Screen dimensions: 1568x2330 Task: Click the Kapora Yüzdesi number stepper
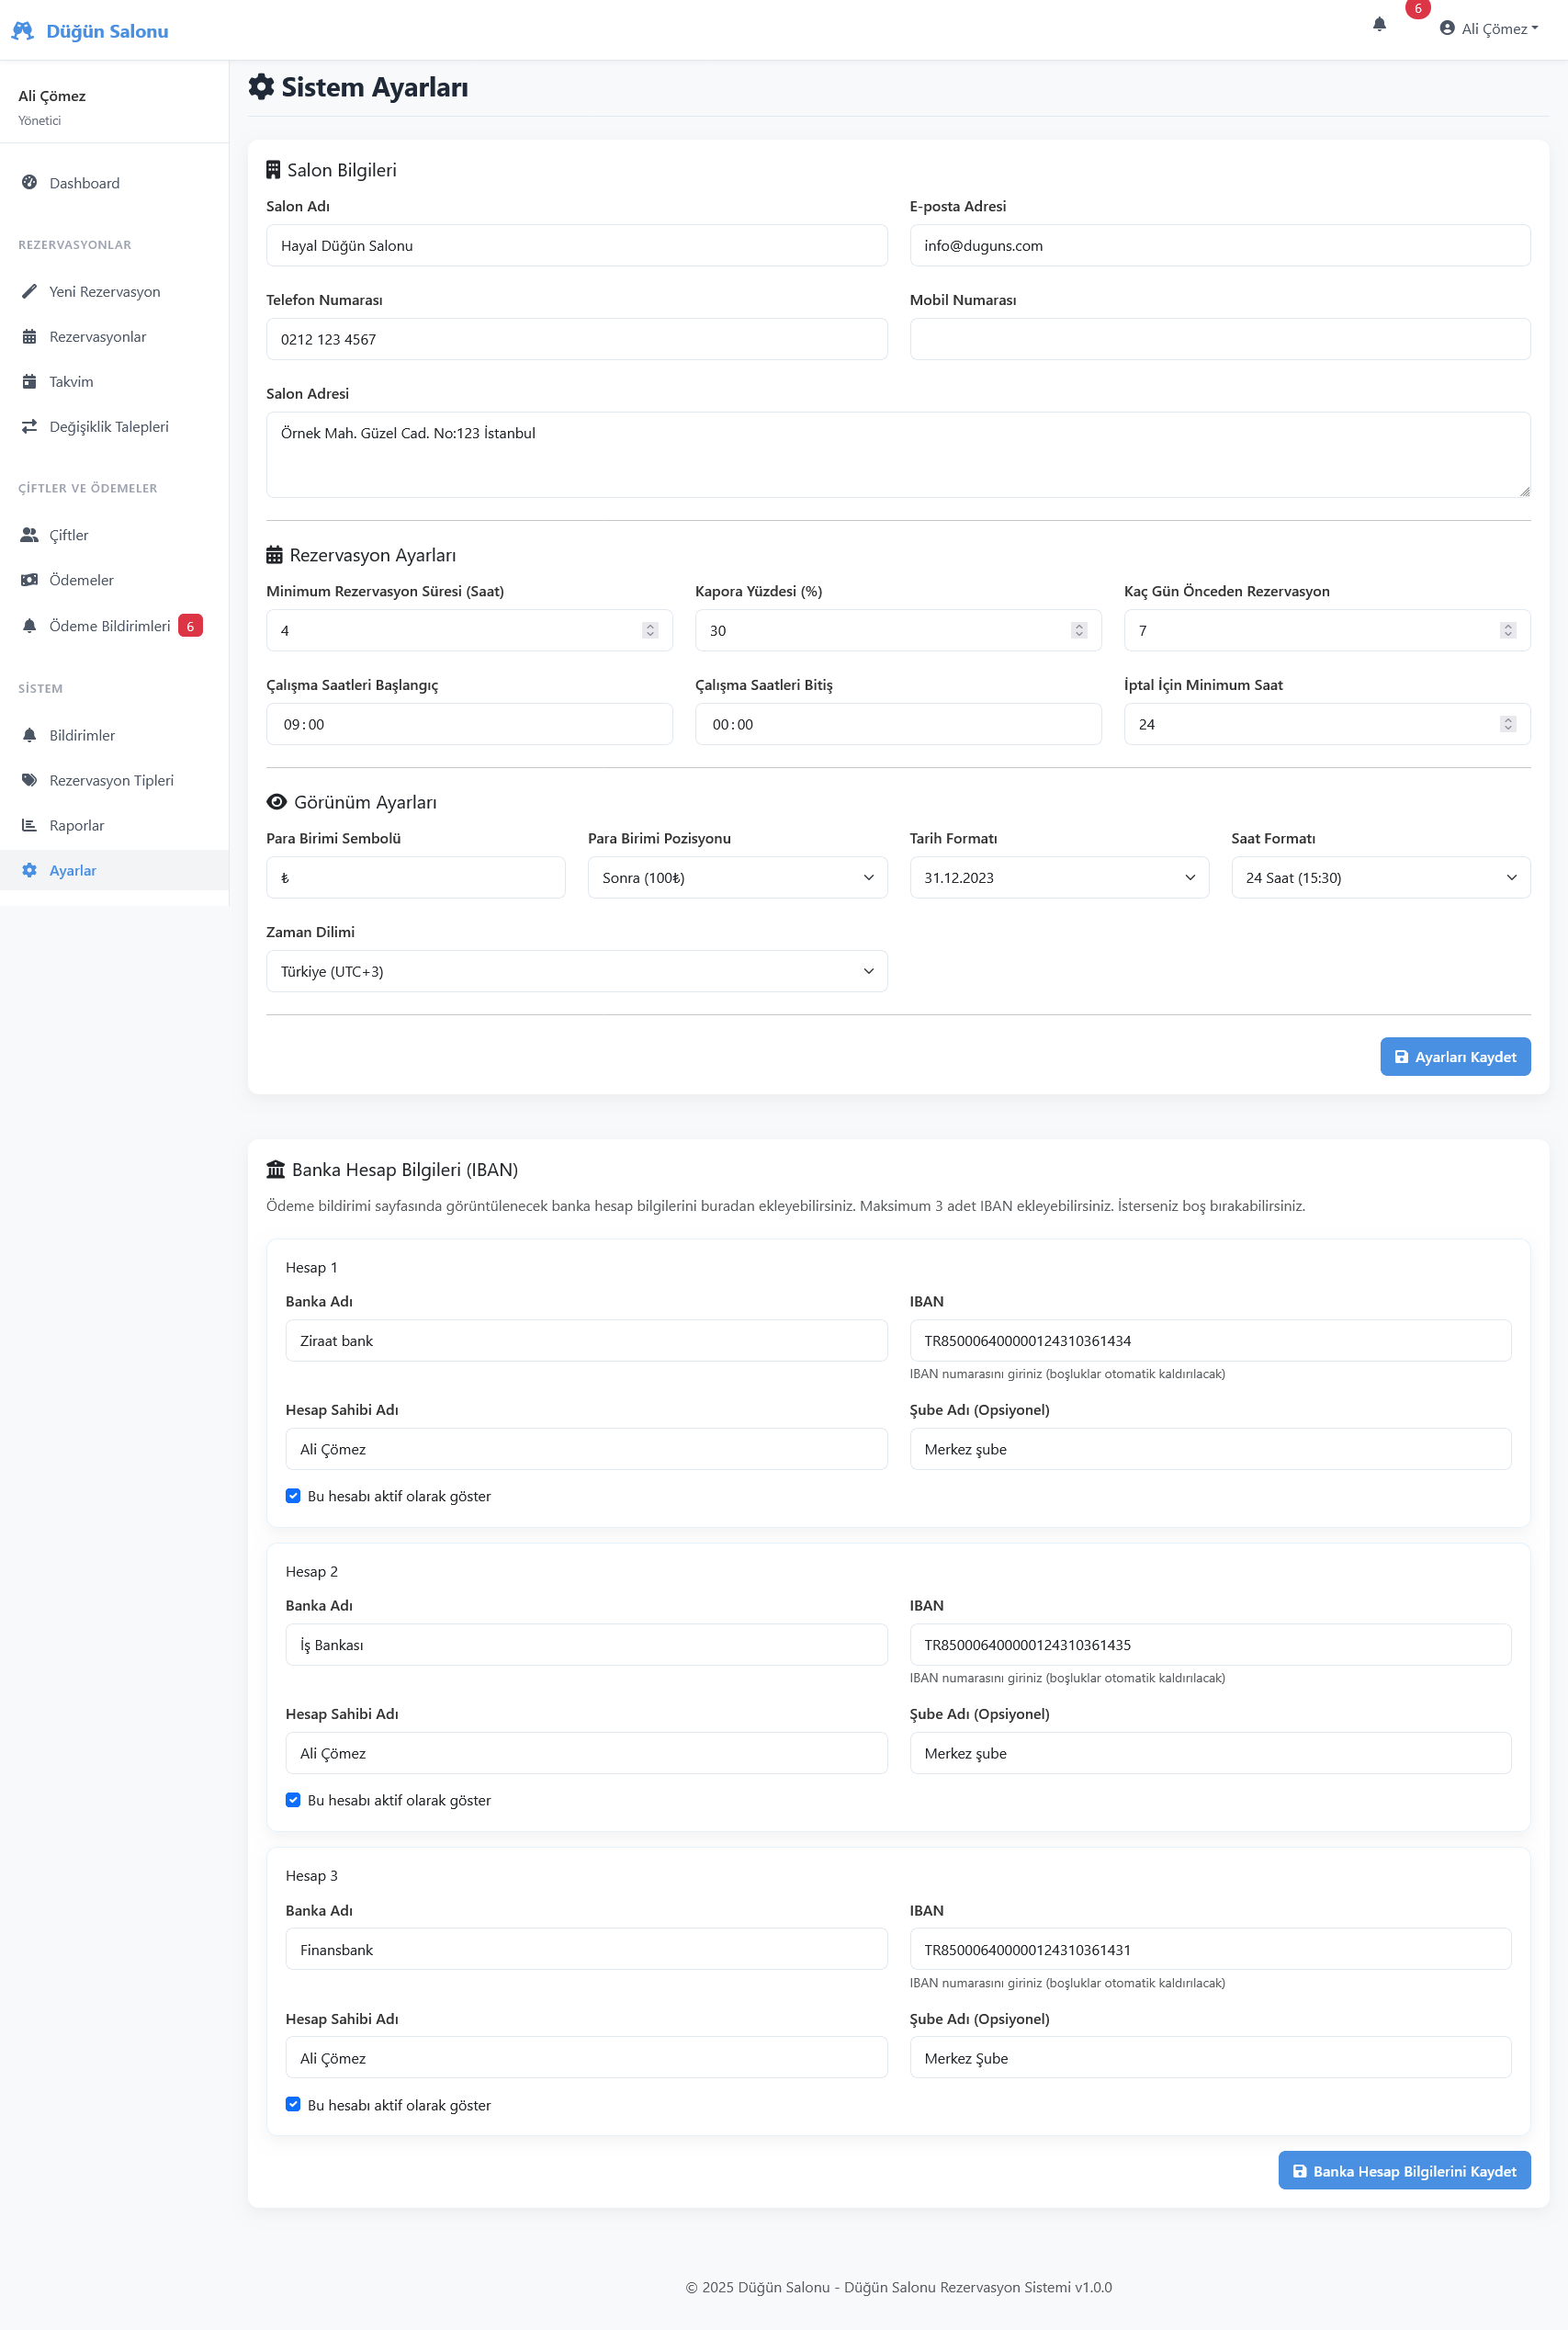[x=1078, y=631]
